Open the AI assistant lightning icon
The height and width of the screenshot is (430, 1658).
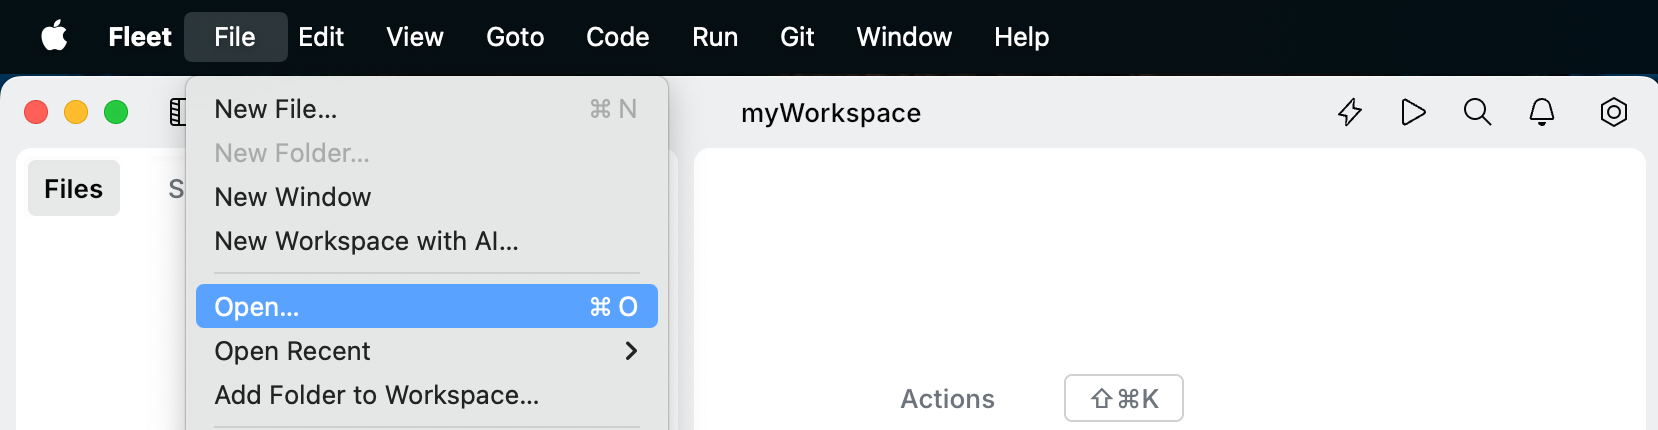click(x=1350, y=112)
